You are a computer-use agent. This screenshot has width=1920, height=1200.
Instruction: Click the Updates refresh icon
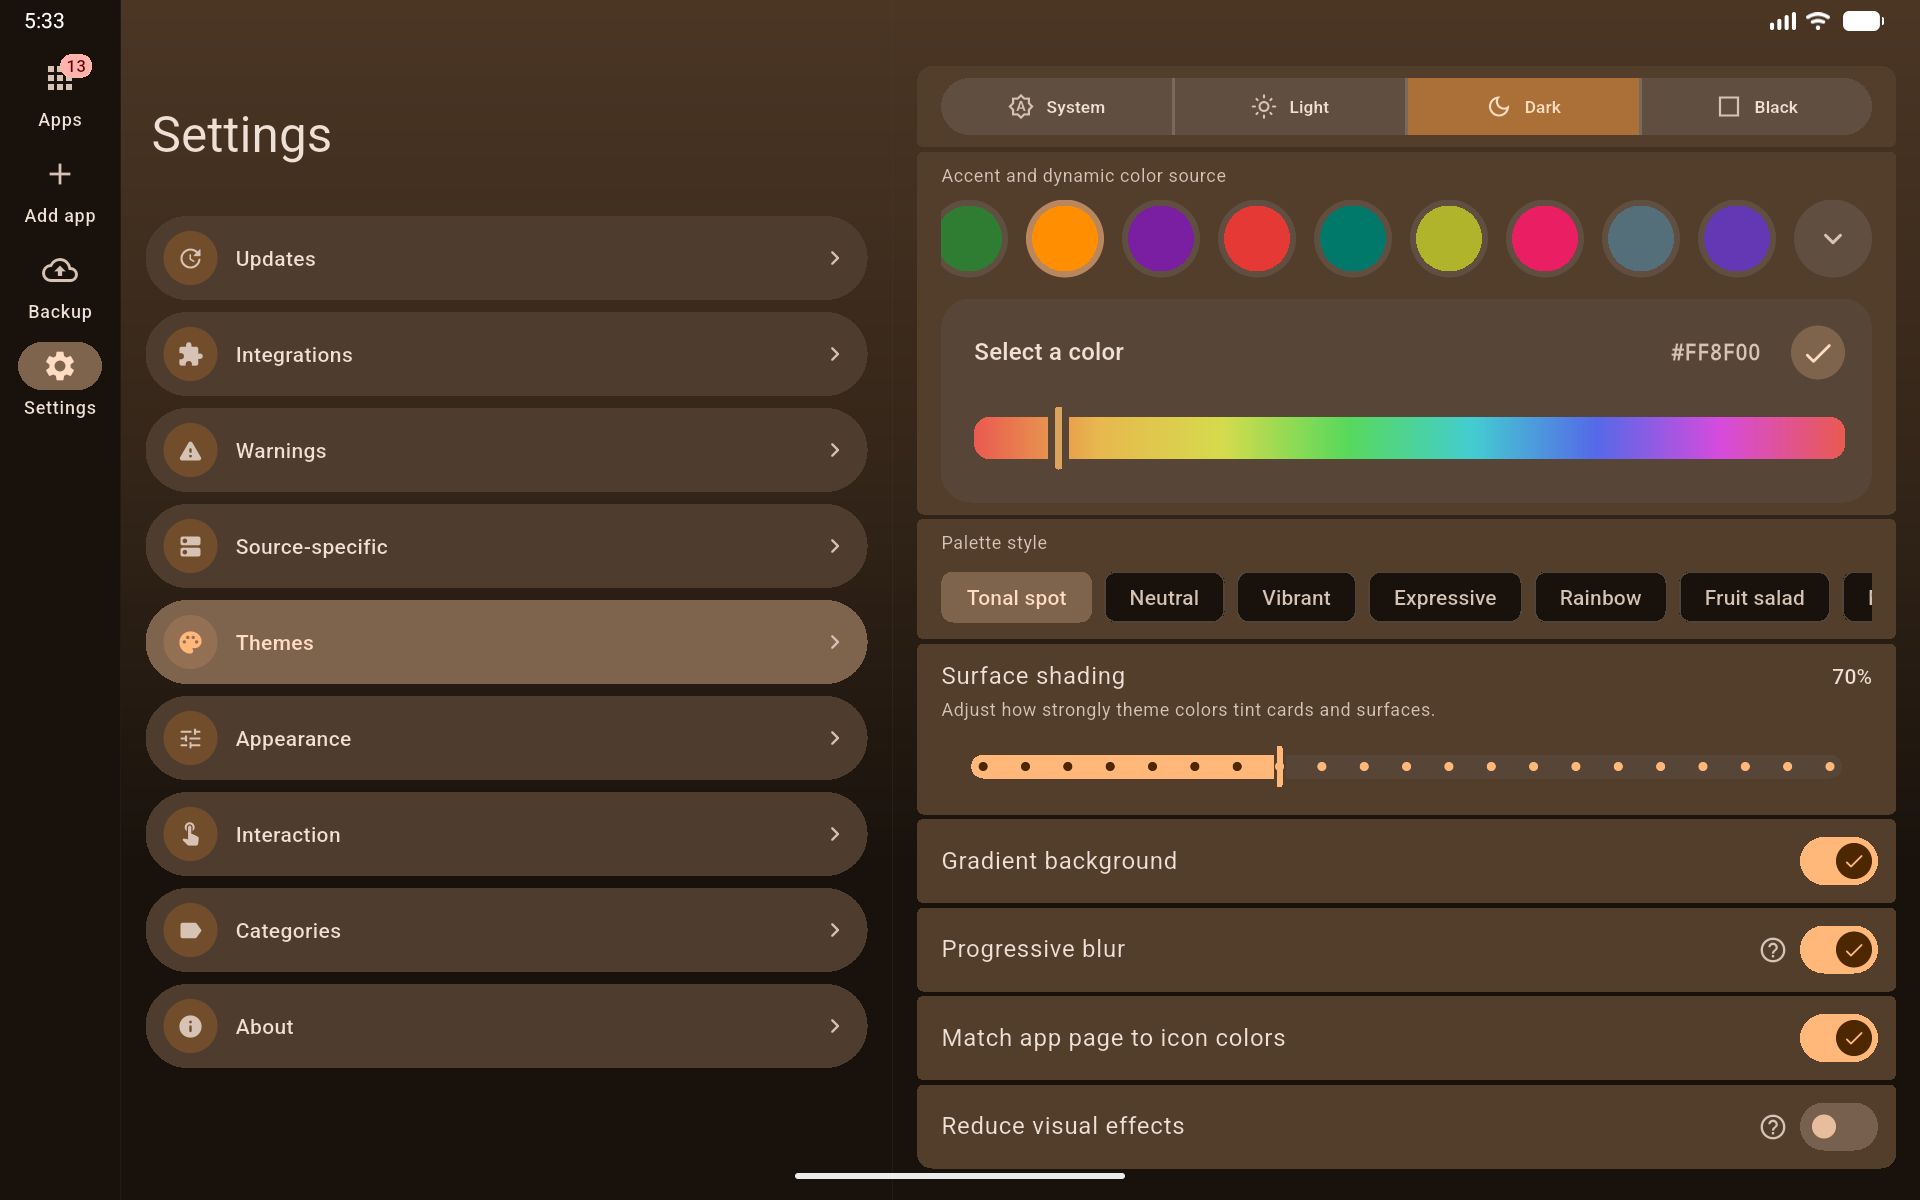click(x=190, y=258)
